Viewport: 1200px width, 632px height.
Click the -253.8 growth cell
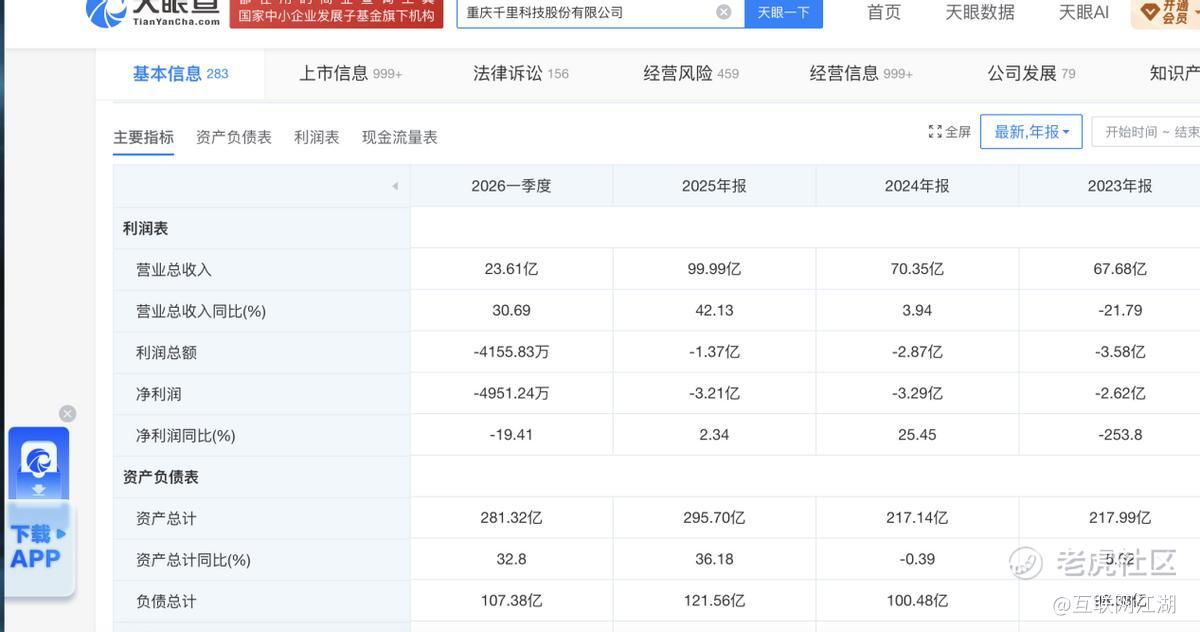coord(1120,435)
